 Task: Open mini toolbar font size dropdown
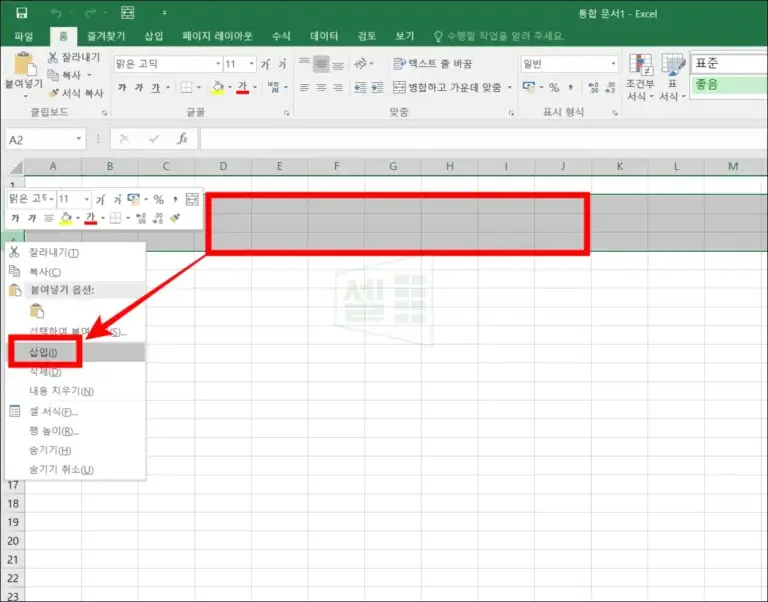coord(87,199)
